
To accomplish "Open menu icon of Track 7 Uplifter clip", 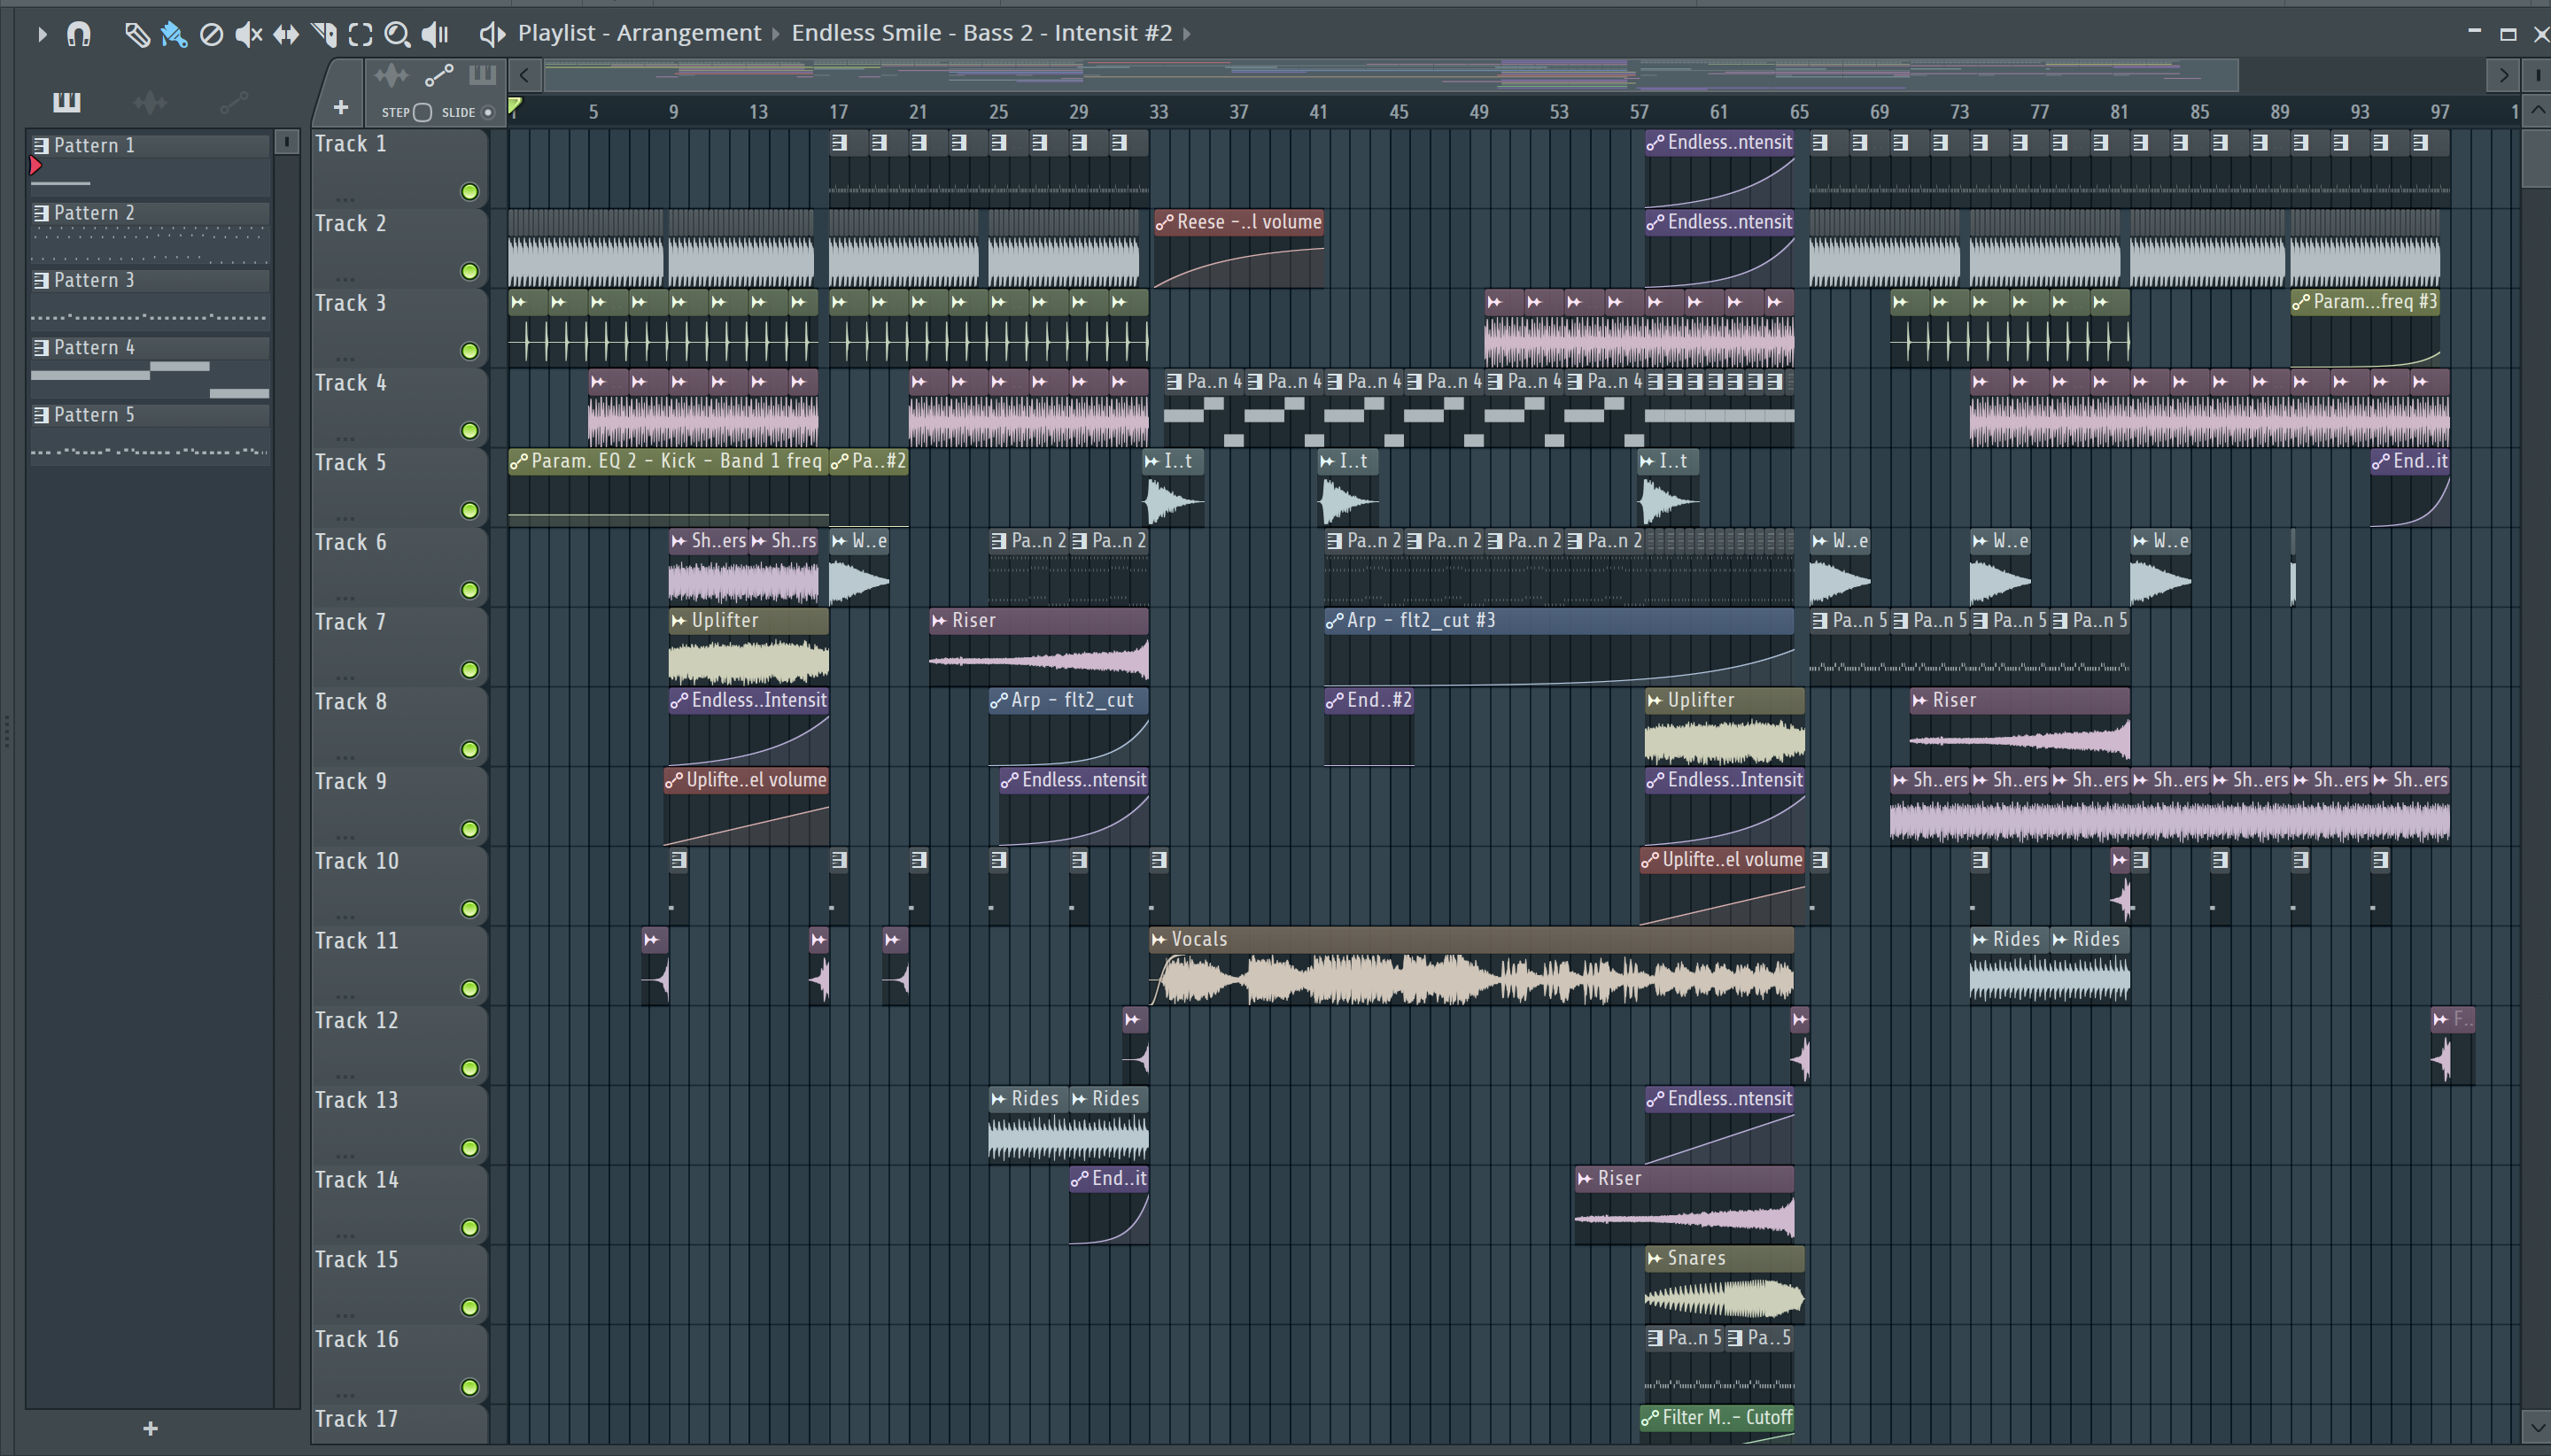I will coord(678,620).
